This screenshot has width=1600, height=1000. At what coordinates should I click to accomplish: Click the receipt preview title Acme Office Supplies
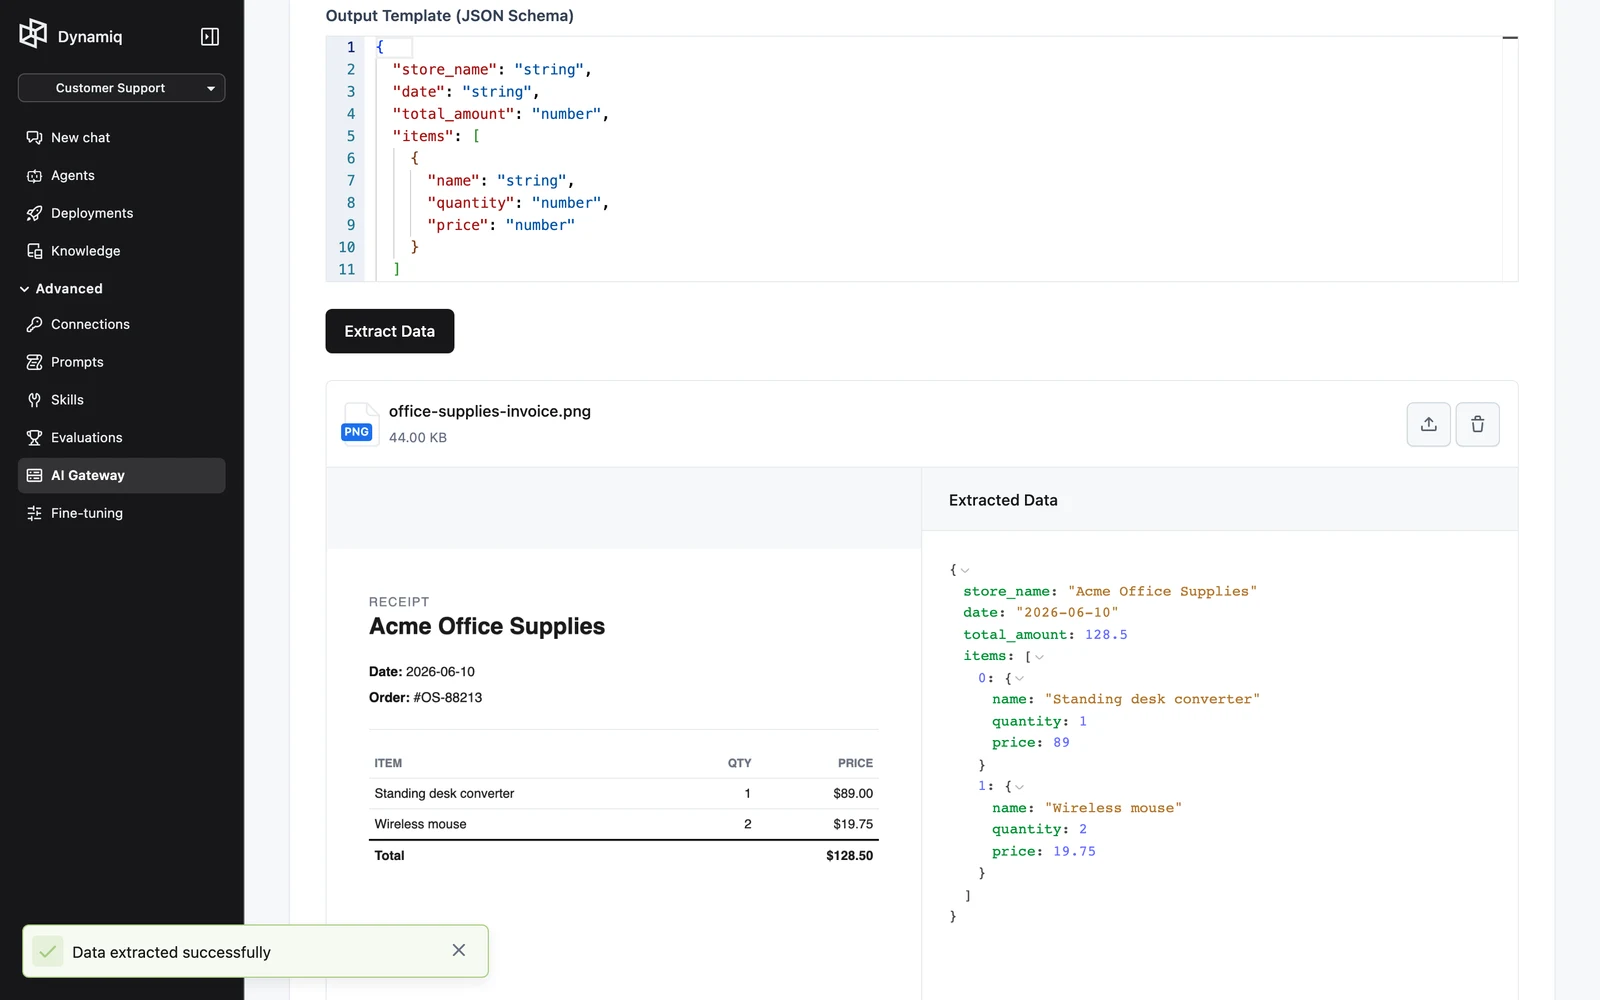click(x=487, y=626)
